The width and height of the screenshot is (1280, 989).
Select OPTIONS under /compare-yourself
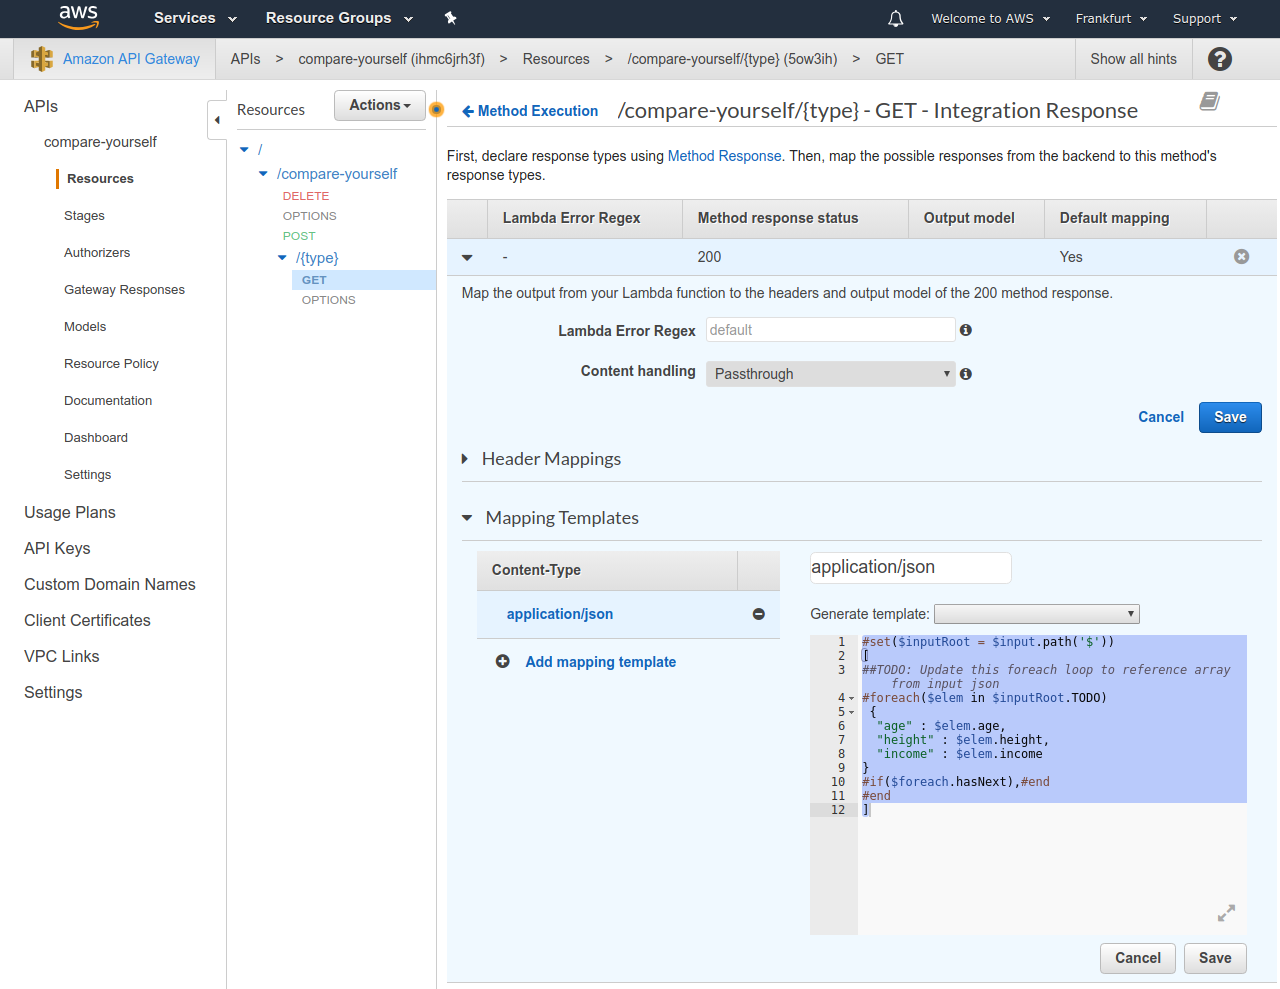[310, 216]
